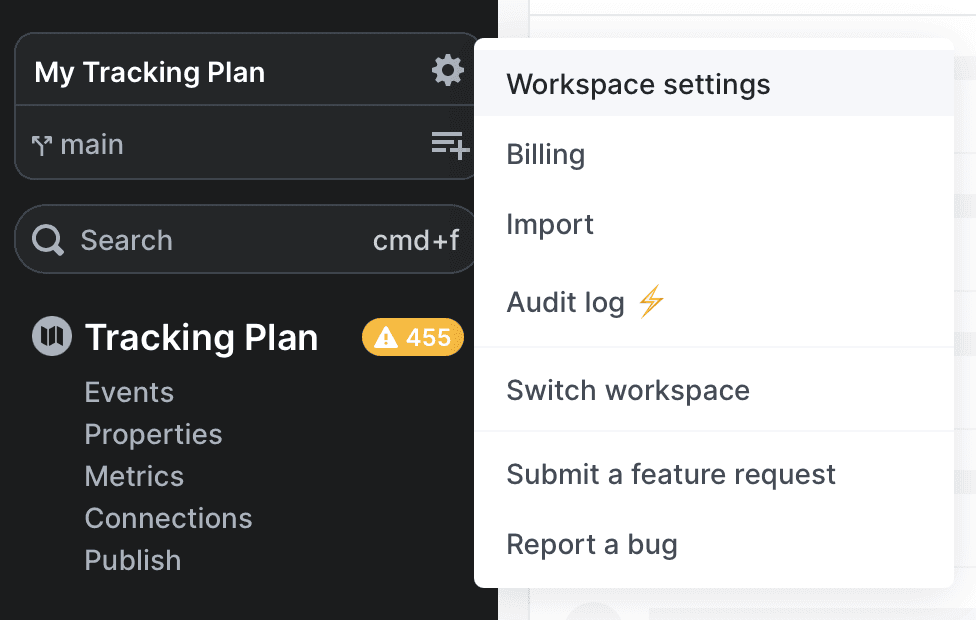This screenshot has height=620, width=976.
Task: Click the warning triangle in the issues badge
Action: pyautogui.click(x=388, y=337)
